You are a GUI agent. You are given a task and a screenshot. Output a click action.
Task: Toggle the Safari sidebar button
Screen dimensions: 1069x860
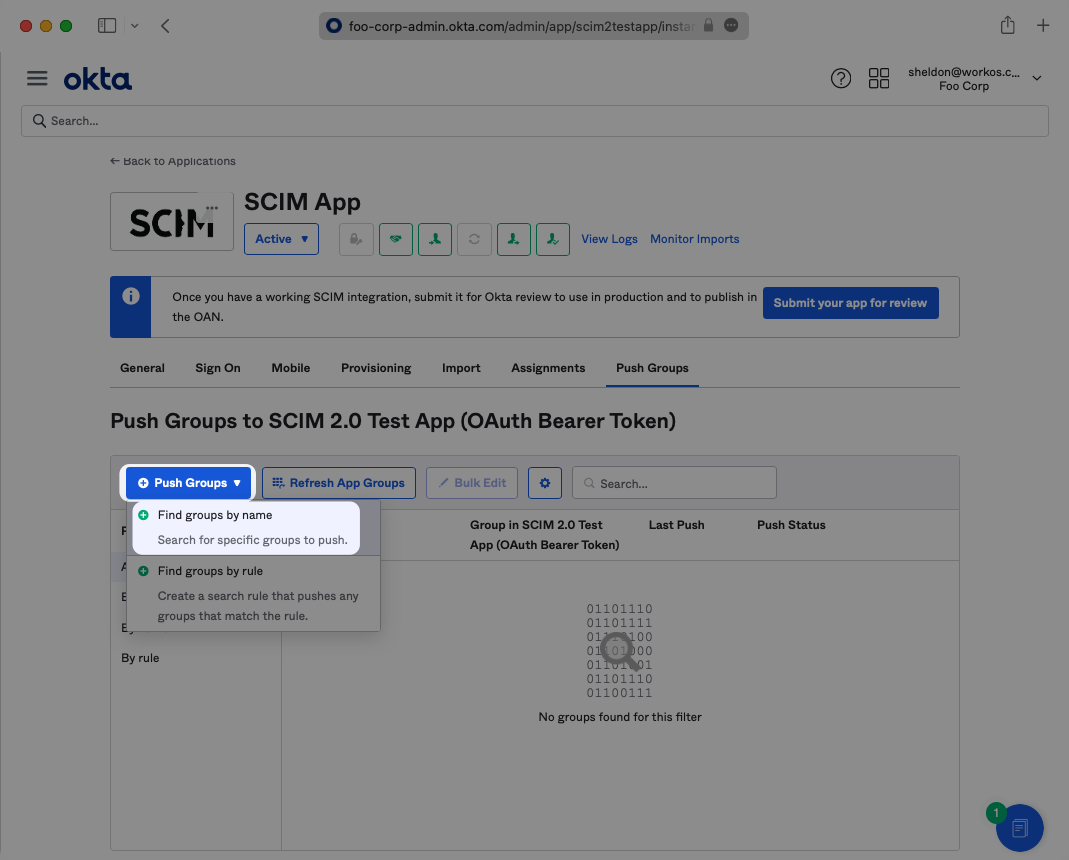107,26
